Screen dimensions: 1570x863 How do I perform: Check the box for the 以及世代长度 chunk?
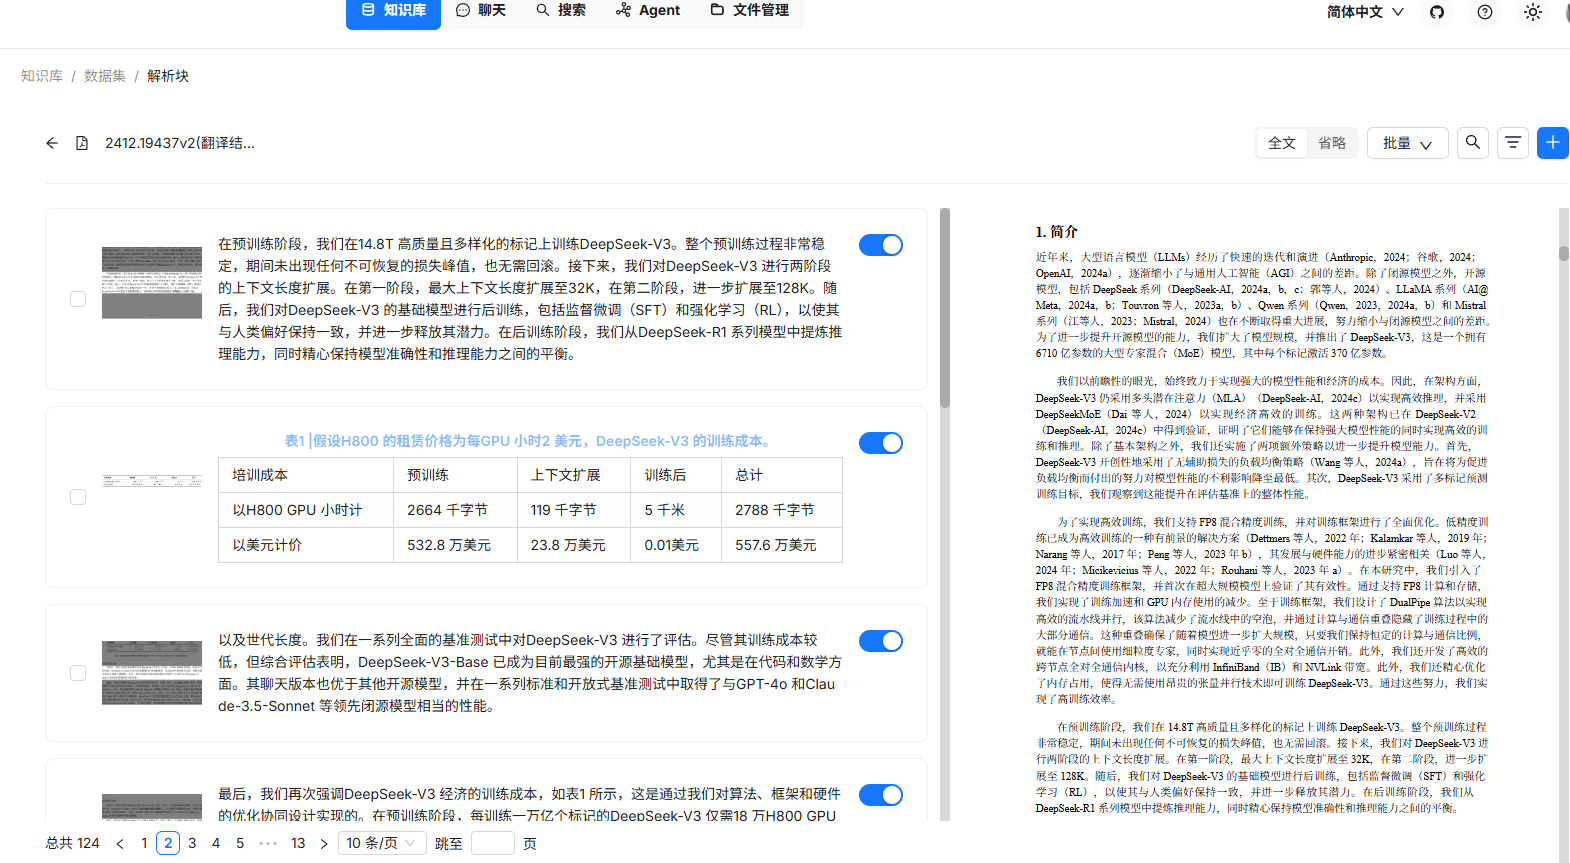click(78, 673)
